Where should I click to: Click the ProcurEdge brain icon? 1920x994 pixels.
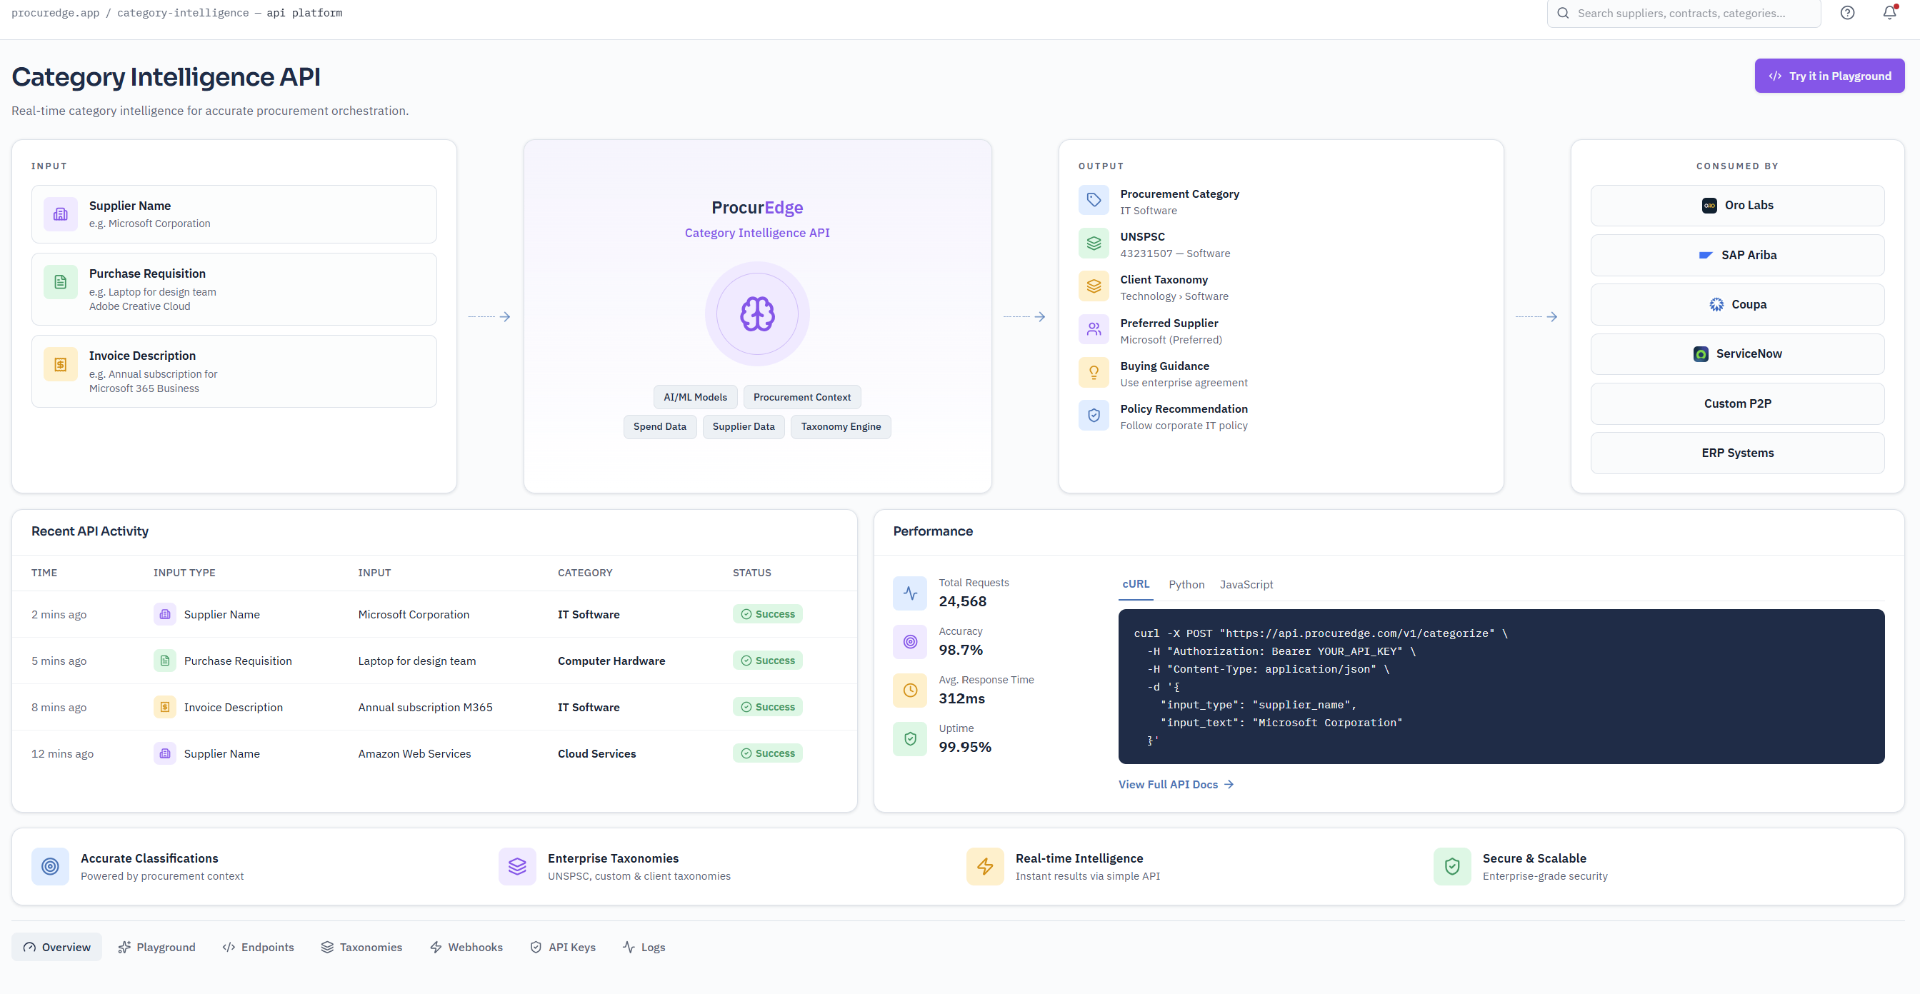757,314
